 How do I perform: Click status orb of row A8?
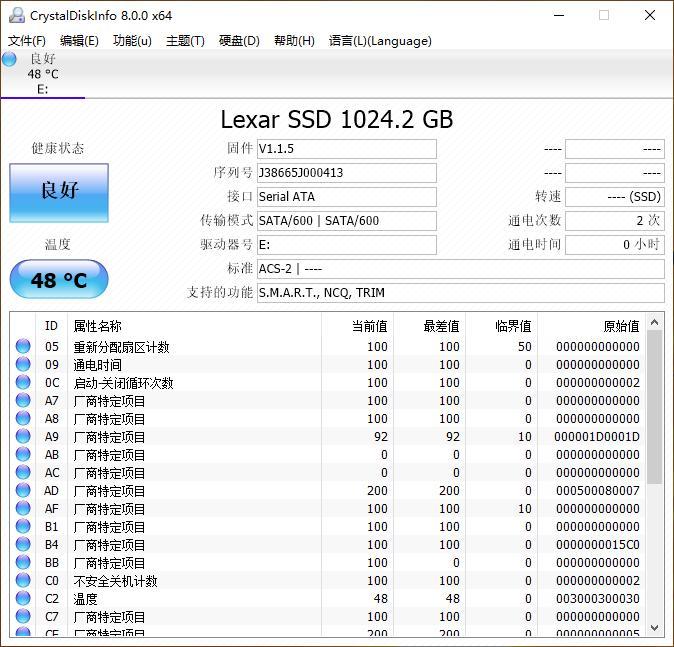pos(23,418)
